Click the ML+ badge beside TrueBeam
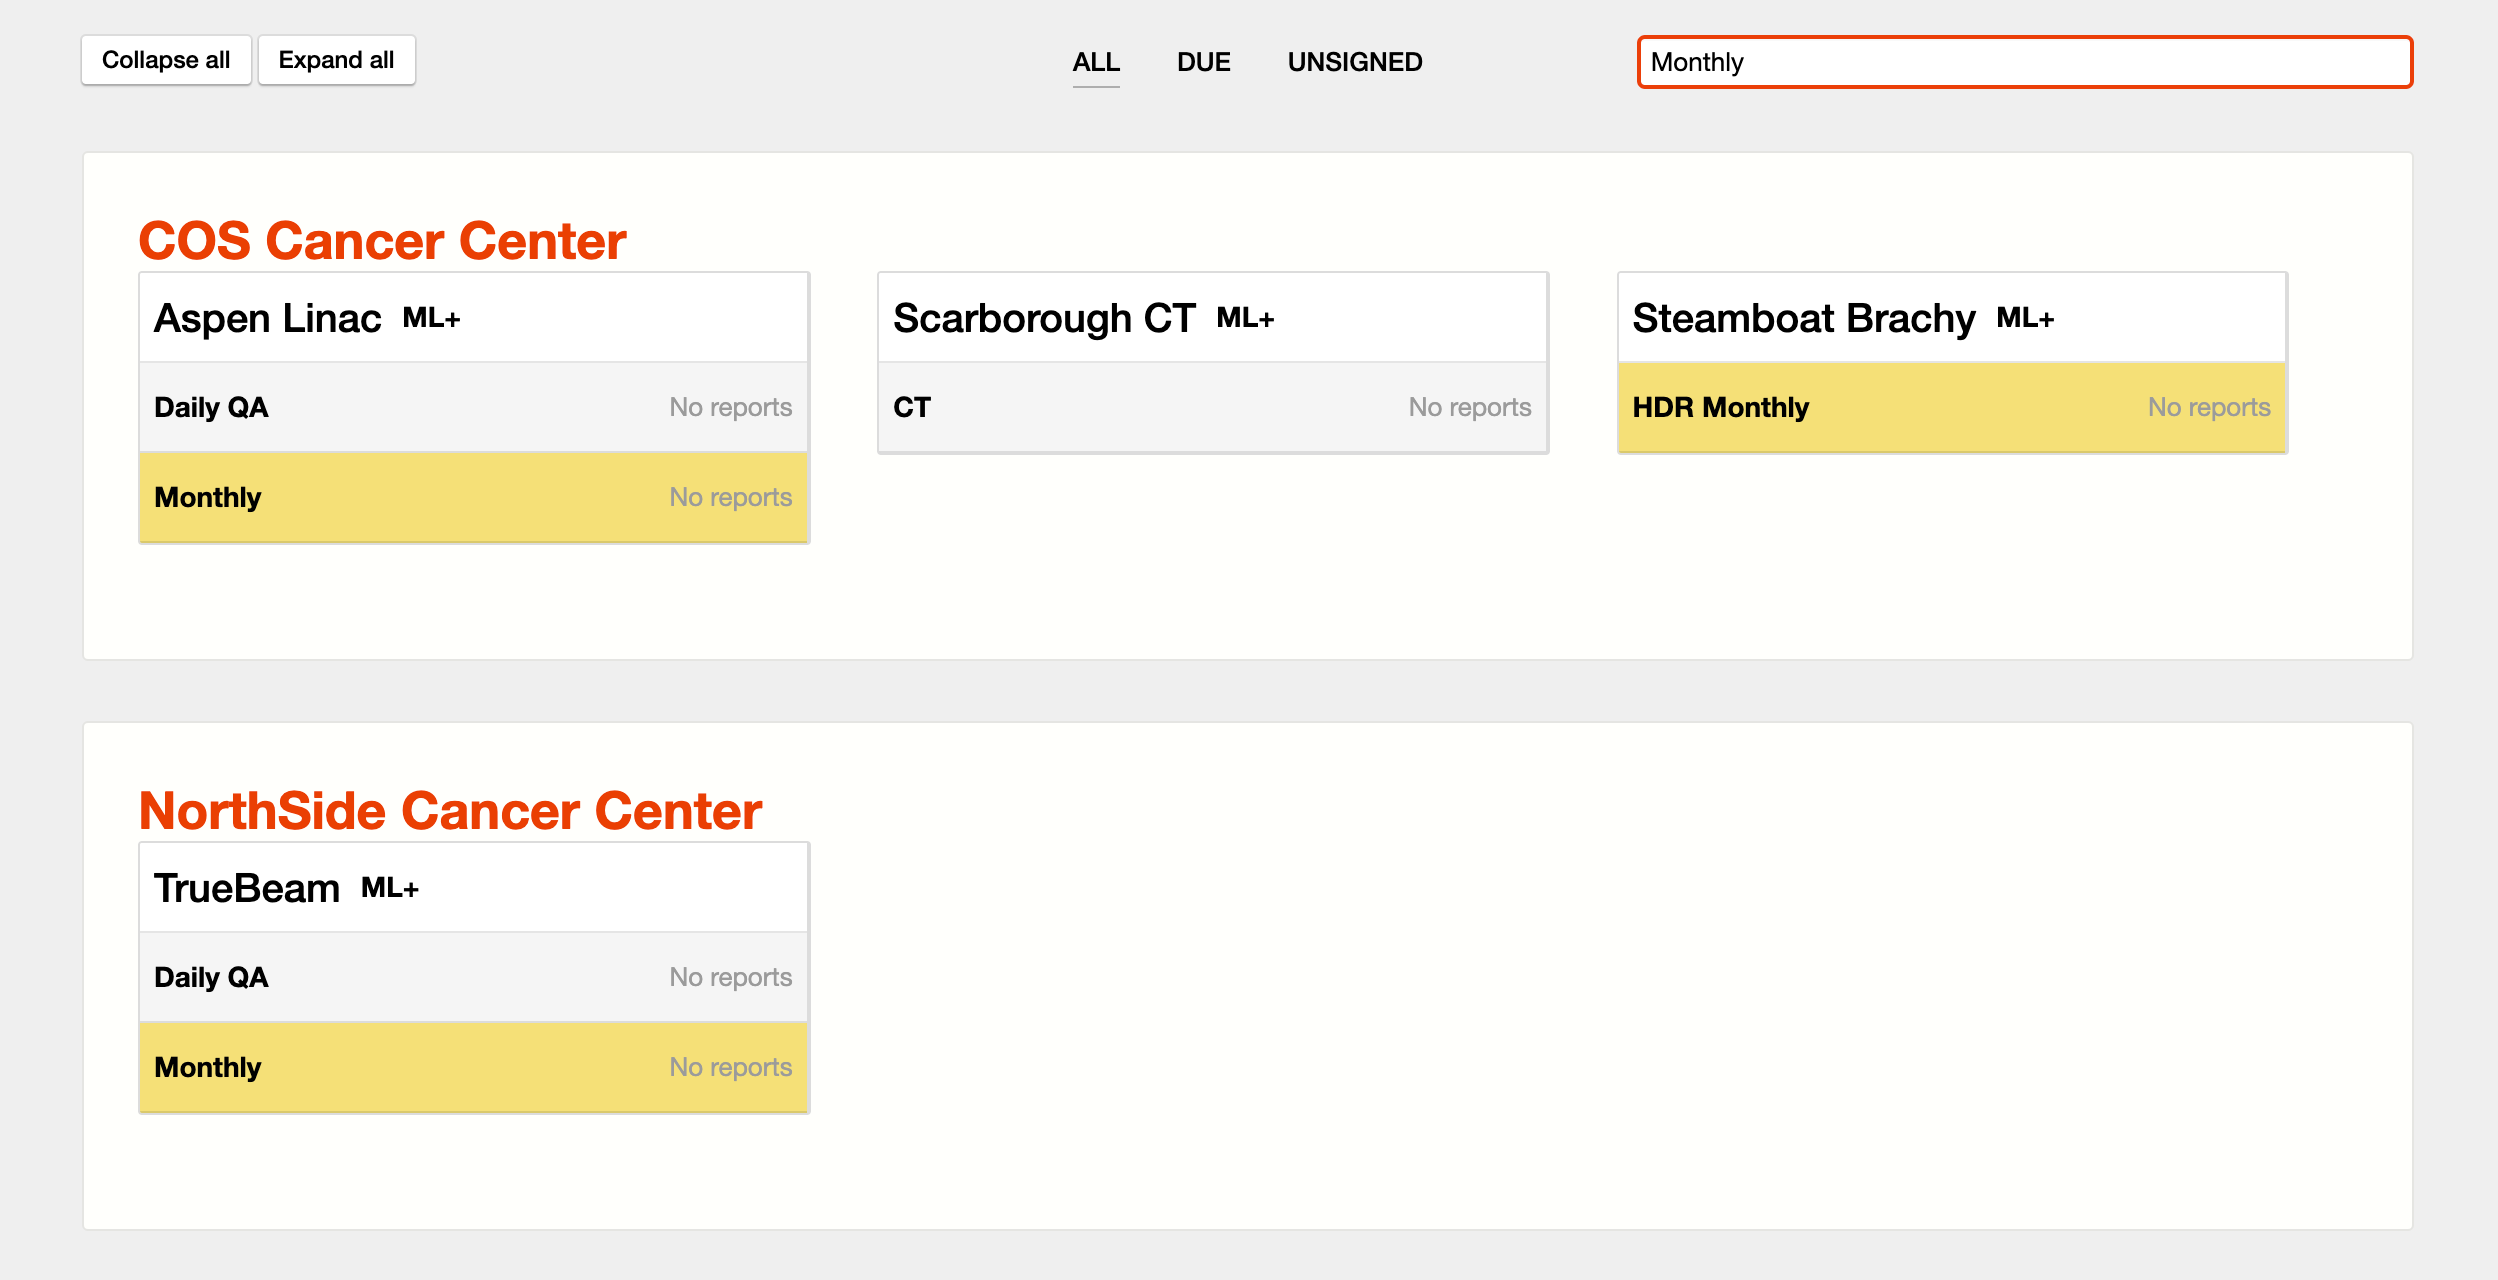Screen dimensions: 2498x1280 tap(390, 888)
